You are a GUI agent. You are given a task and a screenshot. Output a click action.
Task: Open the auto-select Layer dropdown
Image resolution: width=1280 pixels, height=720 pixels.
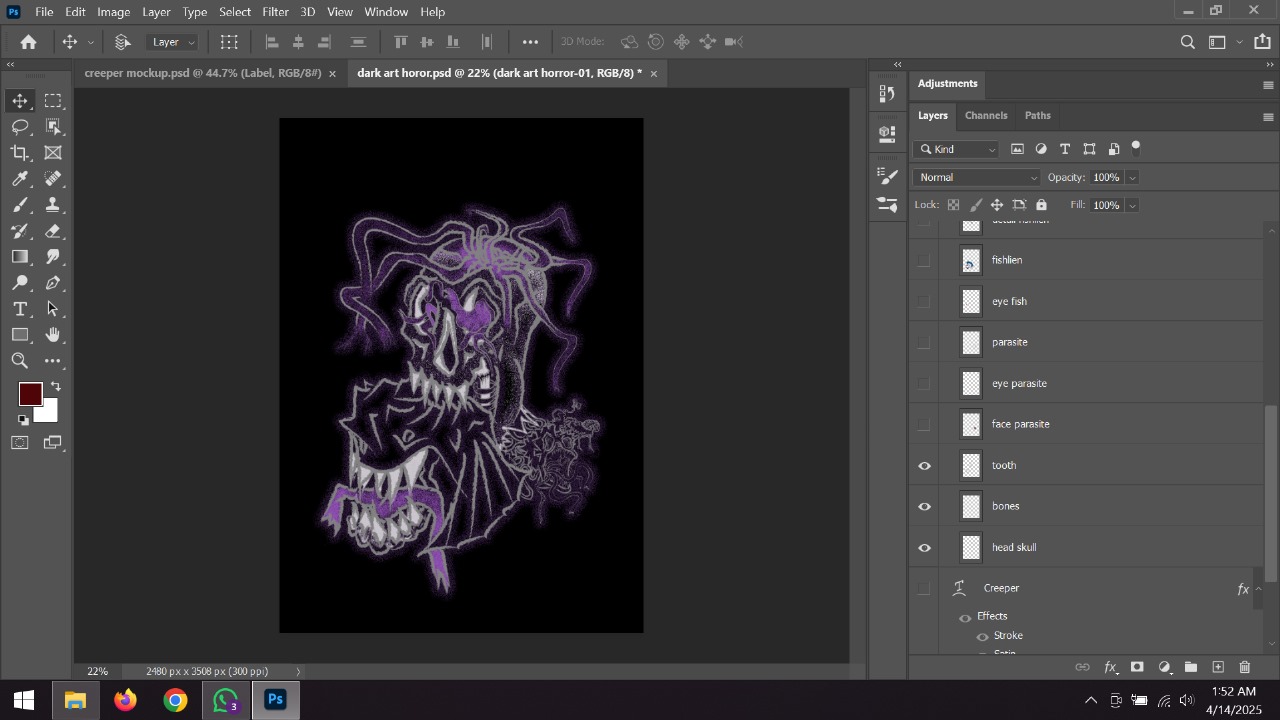174,42
